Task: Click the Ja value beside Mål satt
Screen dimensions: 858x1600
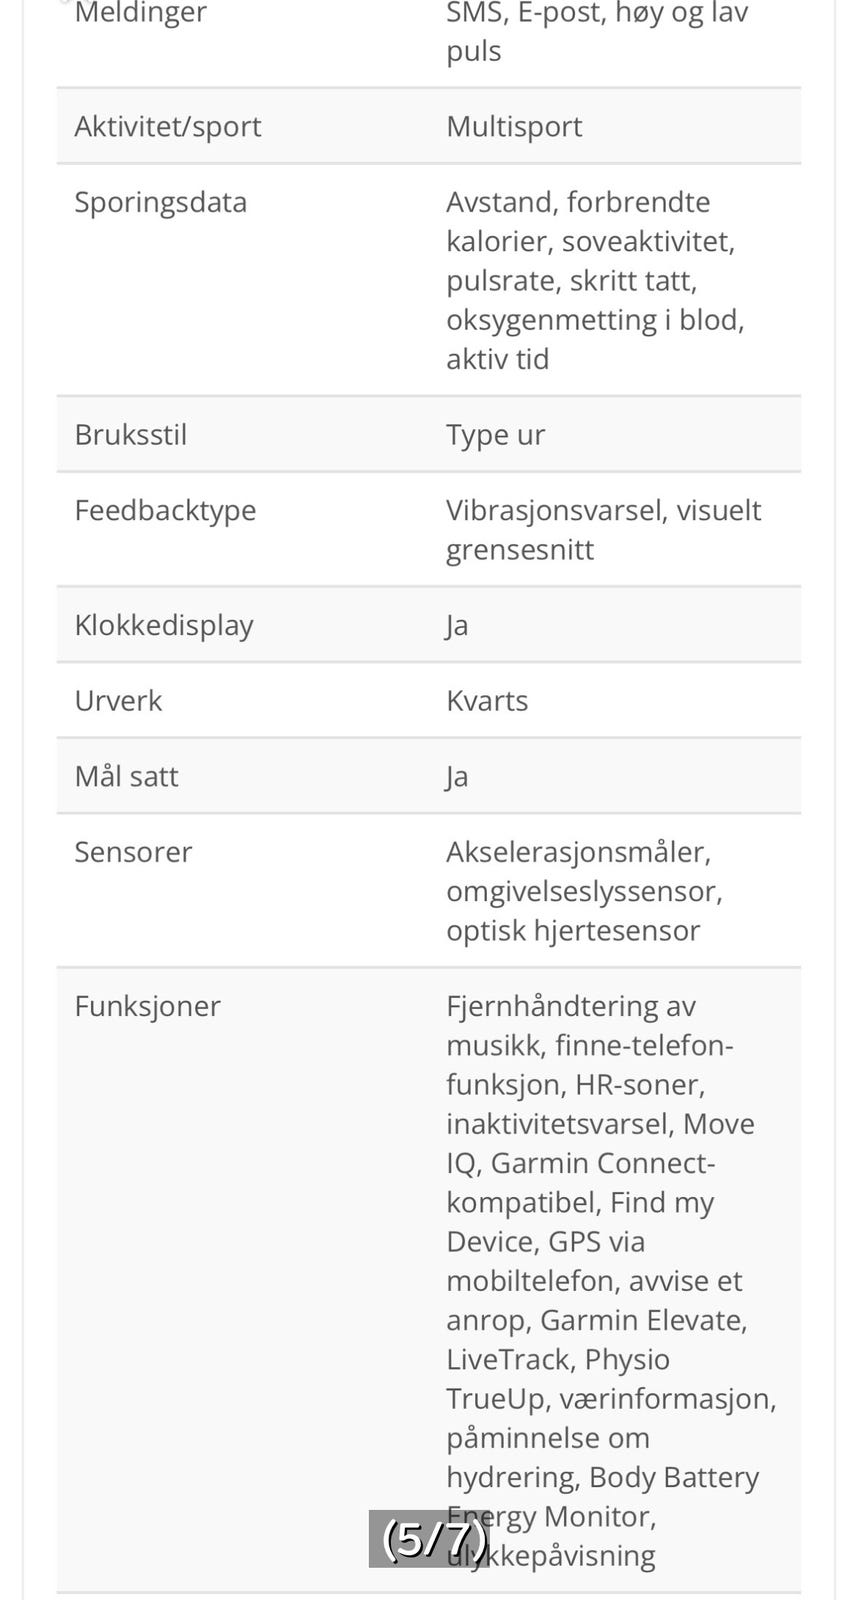Action: pos(457,777)
